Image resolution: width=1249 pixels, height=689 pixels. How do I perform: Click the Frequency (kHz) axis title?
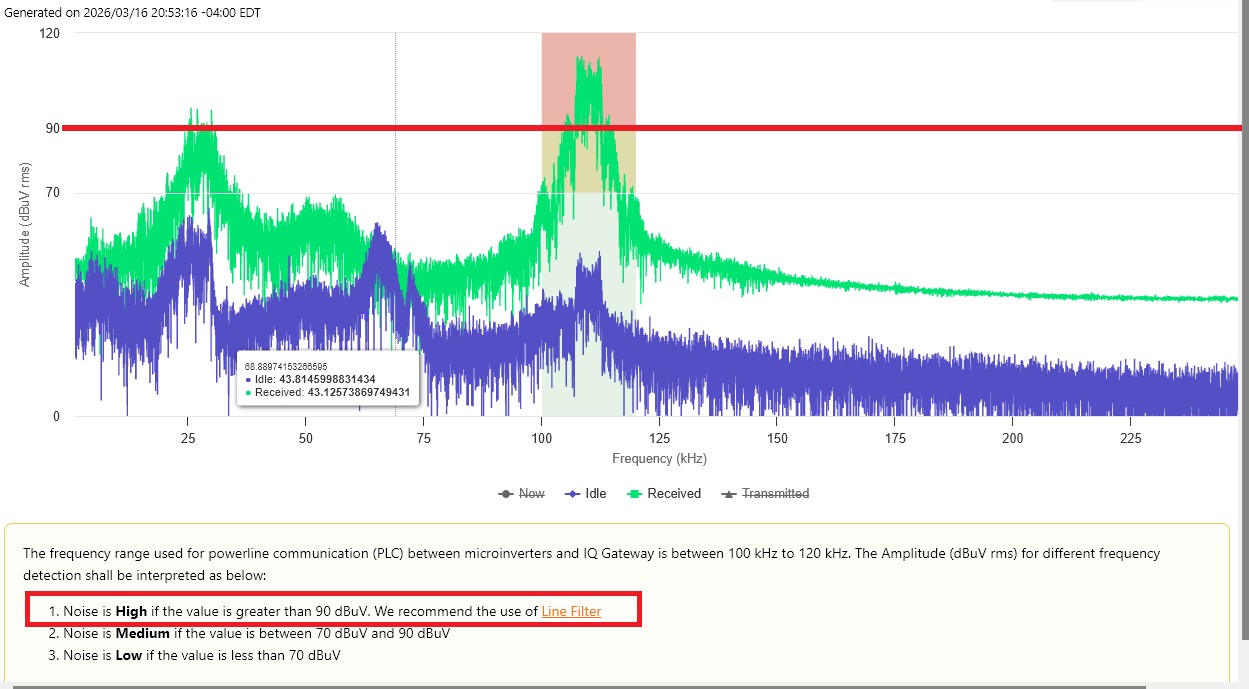pyautogui.click(x=659, y=459)
